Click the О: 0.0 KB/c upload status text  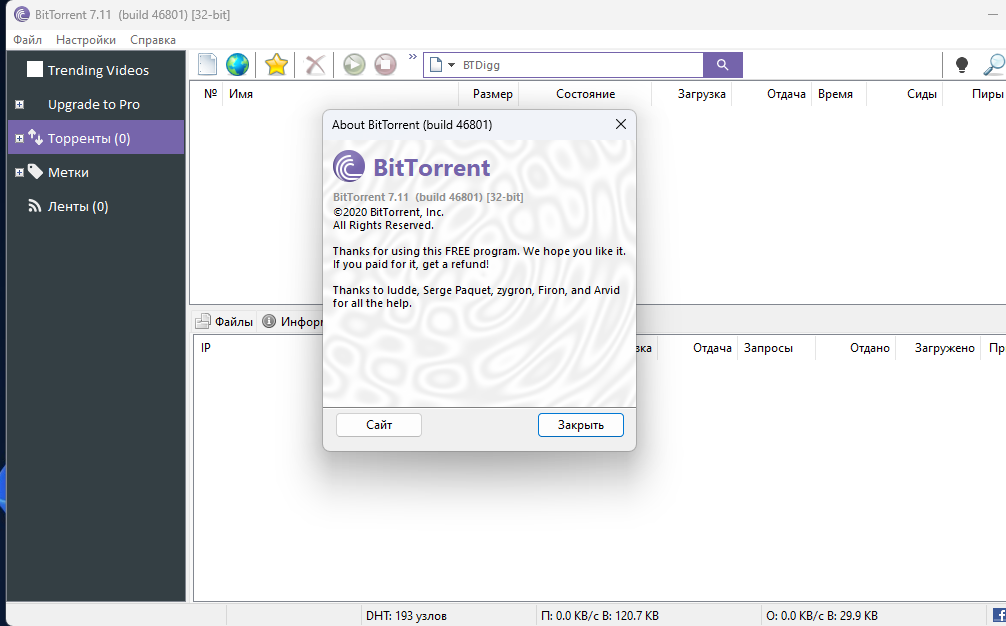click(821, 616)
